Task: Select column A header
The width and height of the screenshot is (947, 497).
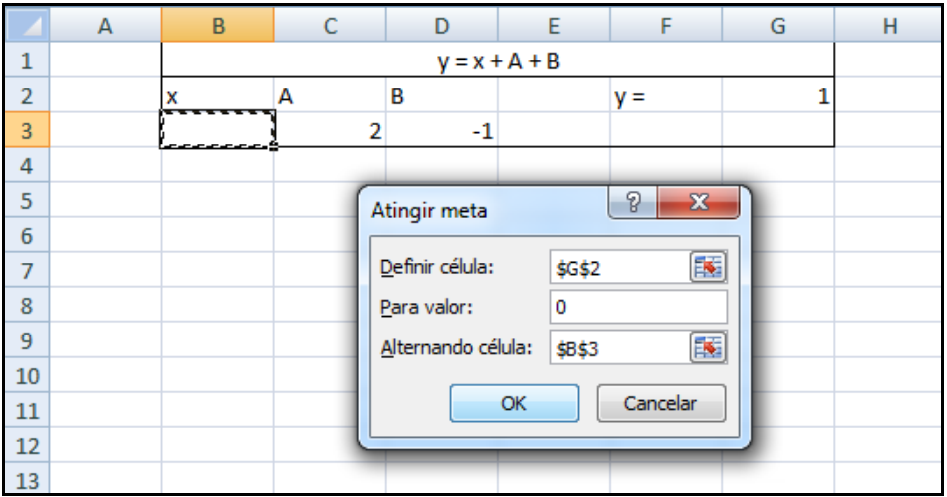Action: (105, 28)
